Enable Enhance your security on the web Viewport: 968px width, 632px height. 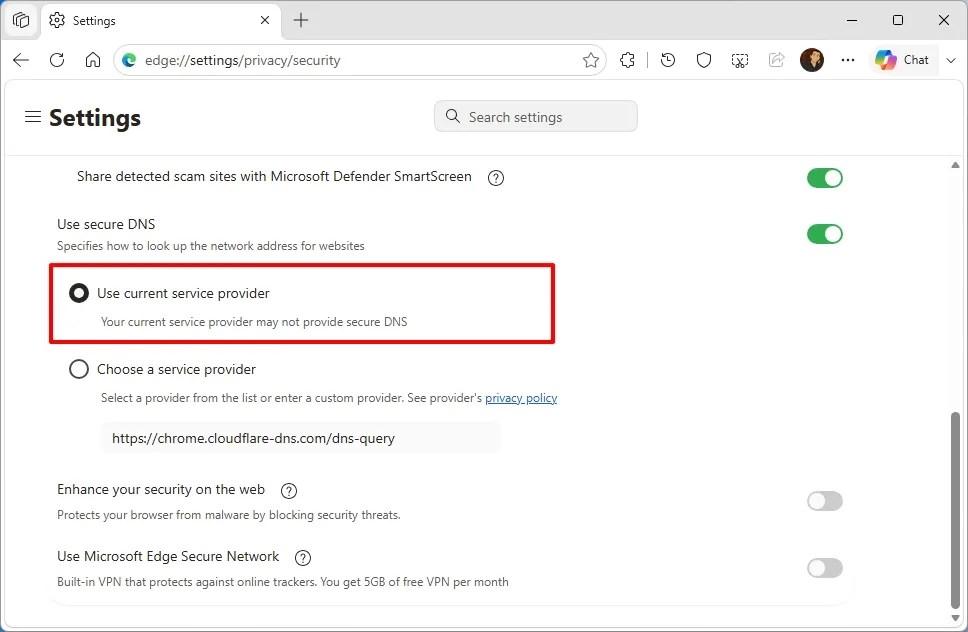click(825, 501)
